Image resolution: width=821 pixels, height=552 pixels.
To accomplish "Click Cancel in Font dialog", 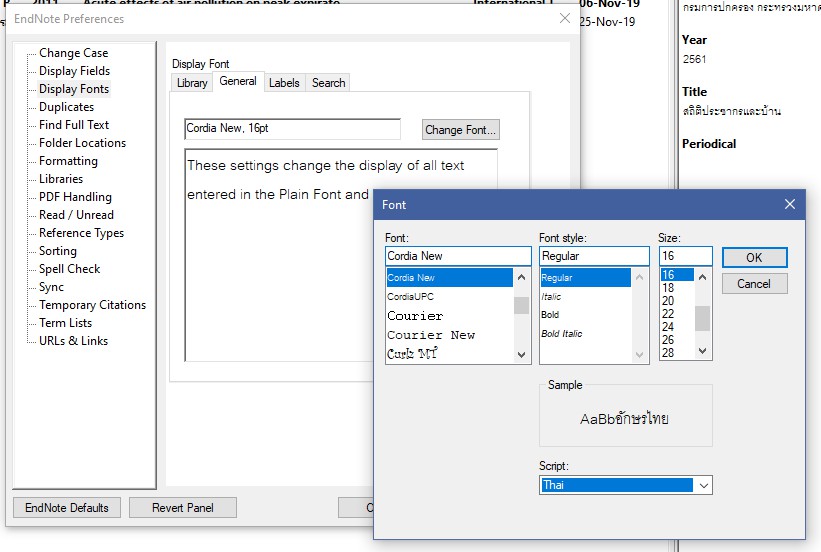I will (754, 284).
